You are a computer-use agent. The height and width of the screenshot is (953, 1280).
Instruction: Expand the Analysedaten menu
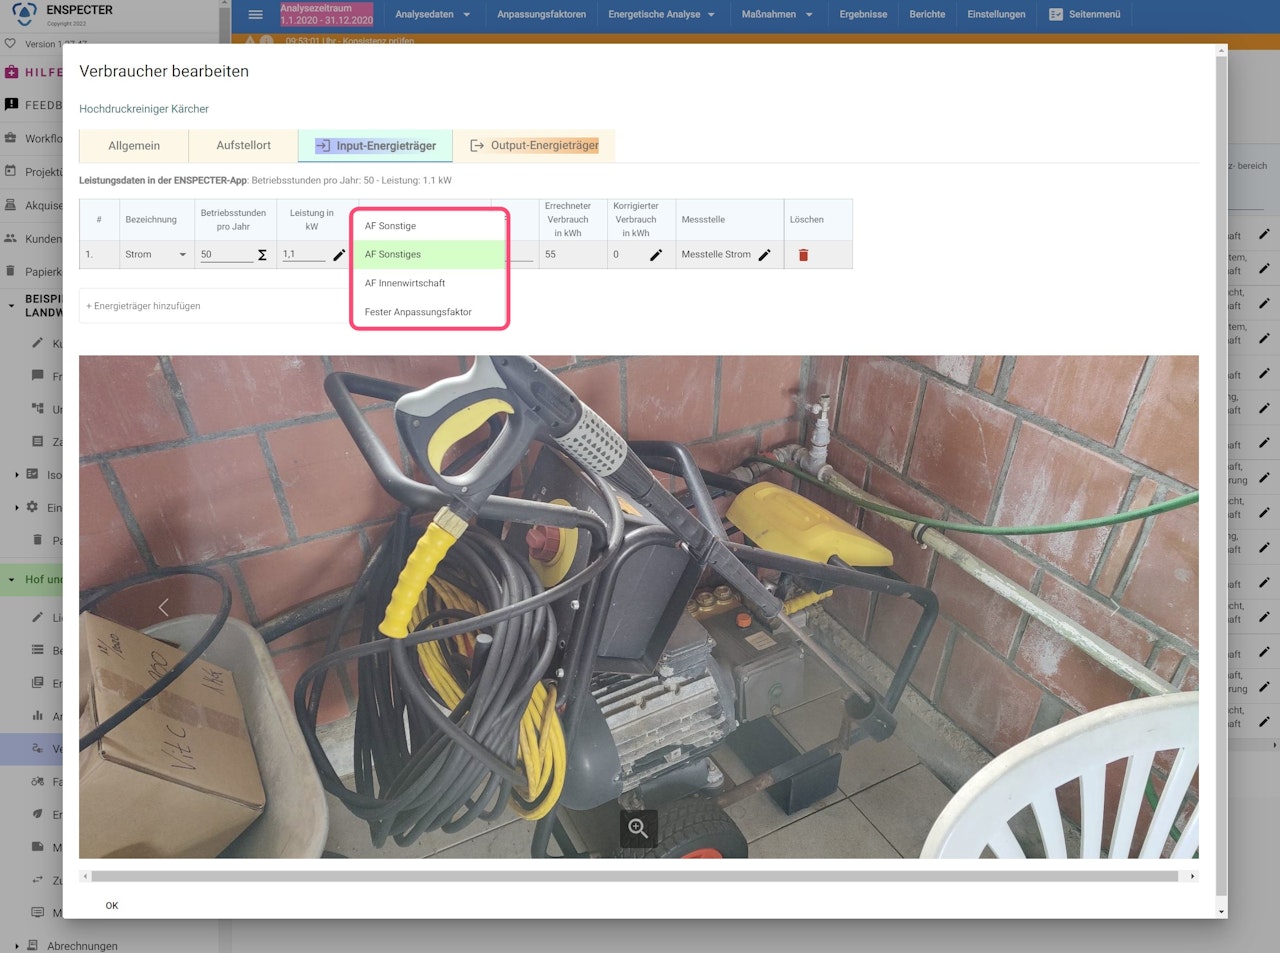[432, 15]
